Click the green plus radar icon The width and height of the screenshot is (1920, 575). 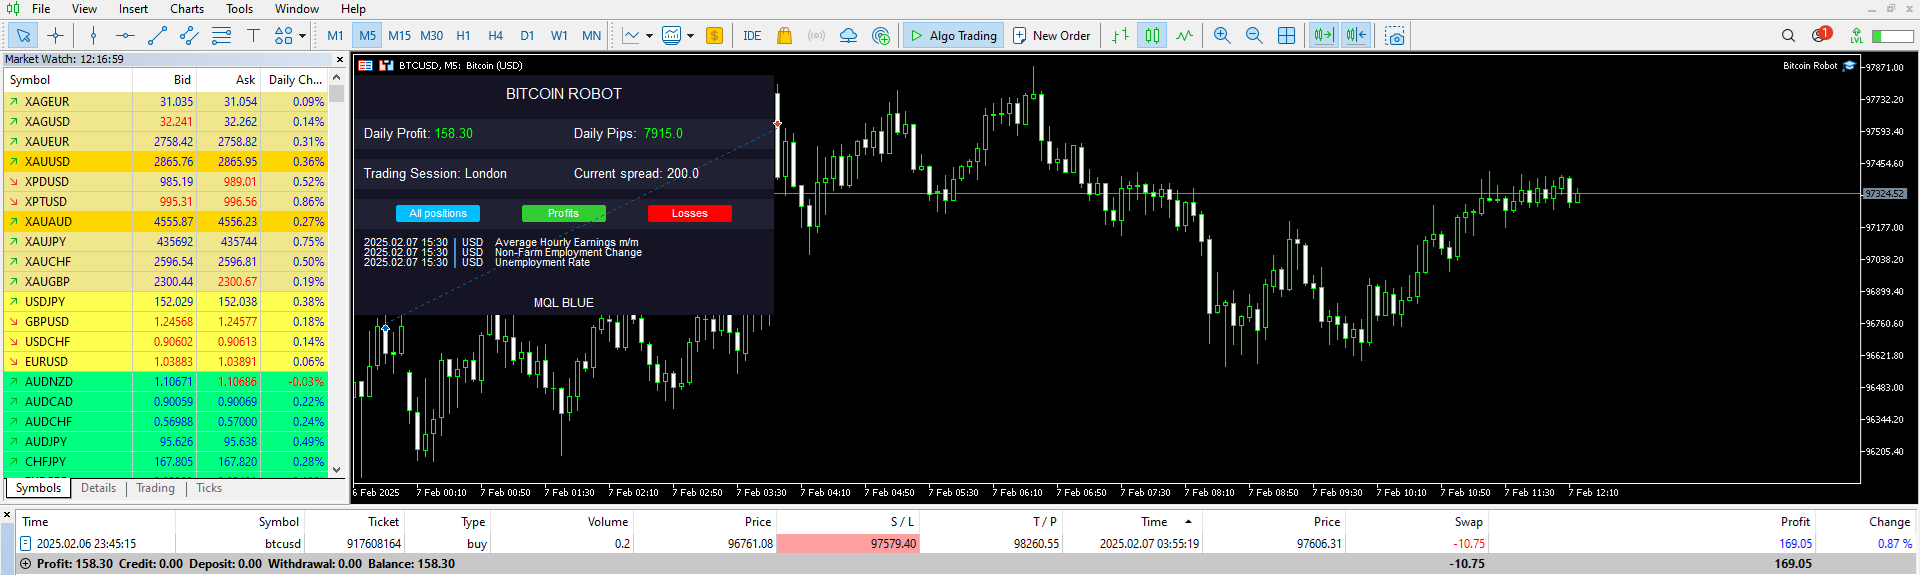click(881, 36)
